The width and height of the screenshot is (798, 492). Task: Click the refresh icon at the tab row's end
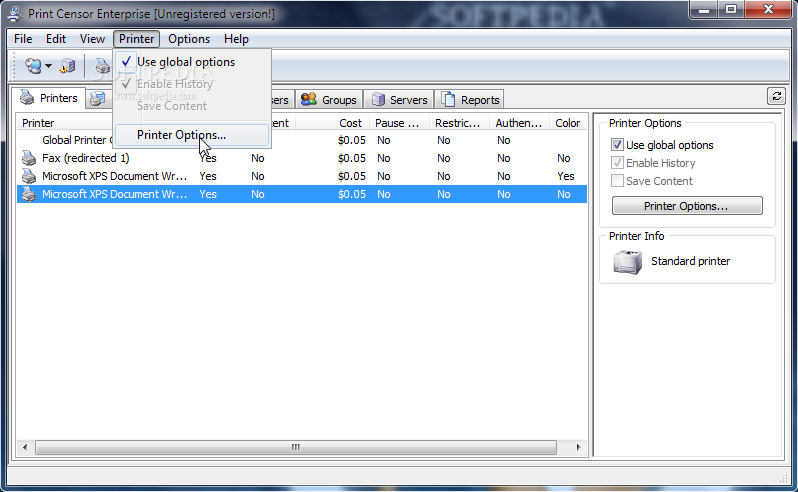pos(776,96)
